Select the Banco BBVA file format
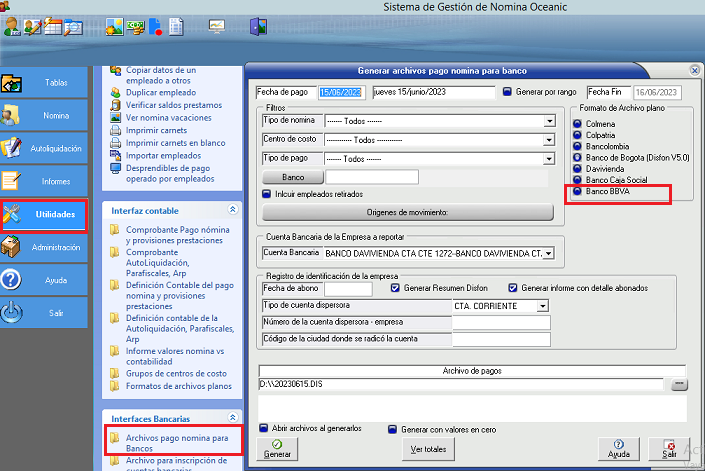The width and height of the screenshot is (705, 471). pyautogui.click(x=577, y=191)
